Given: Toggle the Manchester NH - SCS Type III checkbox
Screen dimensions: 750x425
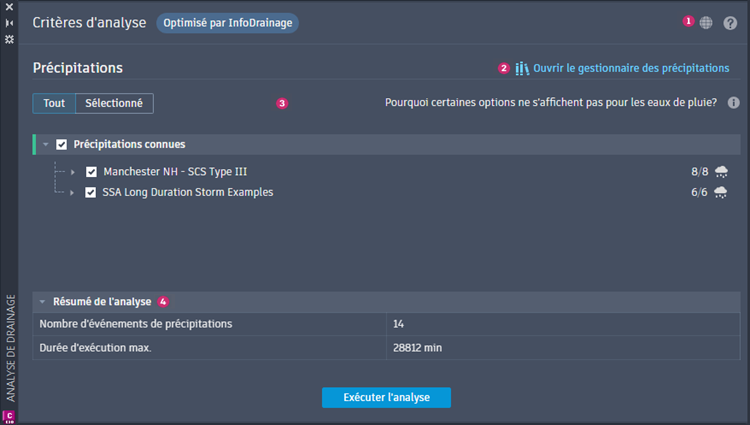Looking at the screenshot, I should pyautogui.click(x=91, y=172).
